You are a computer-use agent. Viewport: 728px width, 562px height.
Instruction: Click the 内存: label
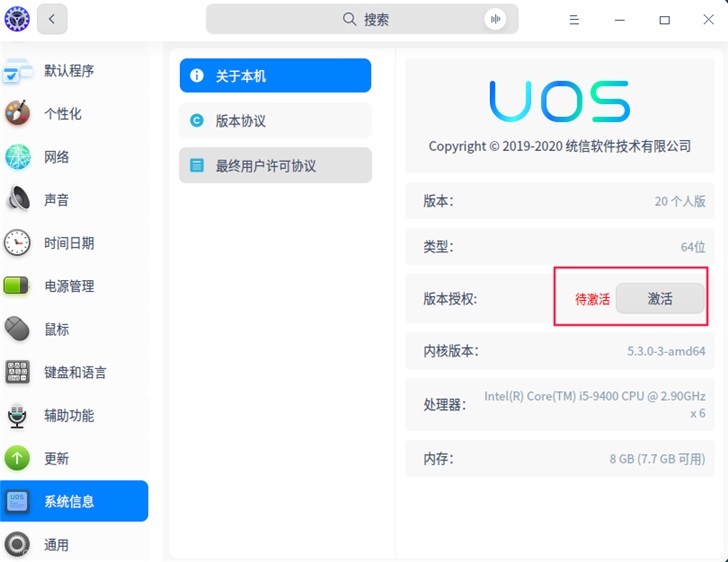[x=438, y=459]
